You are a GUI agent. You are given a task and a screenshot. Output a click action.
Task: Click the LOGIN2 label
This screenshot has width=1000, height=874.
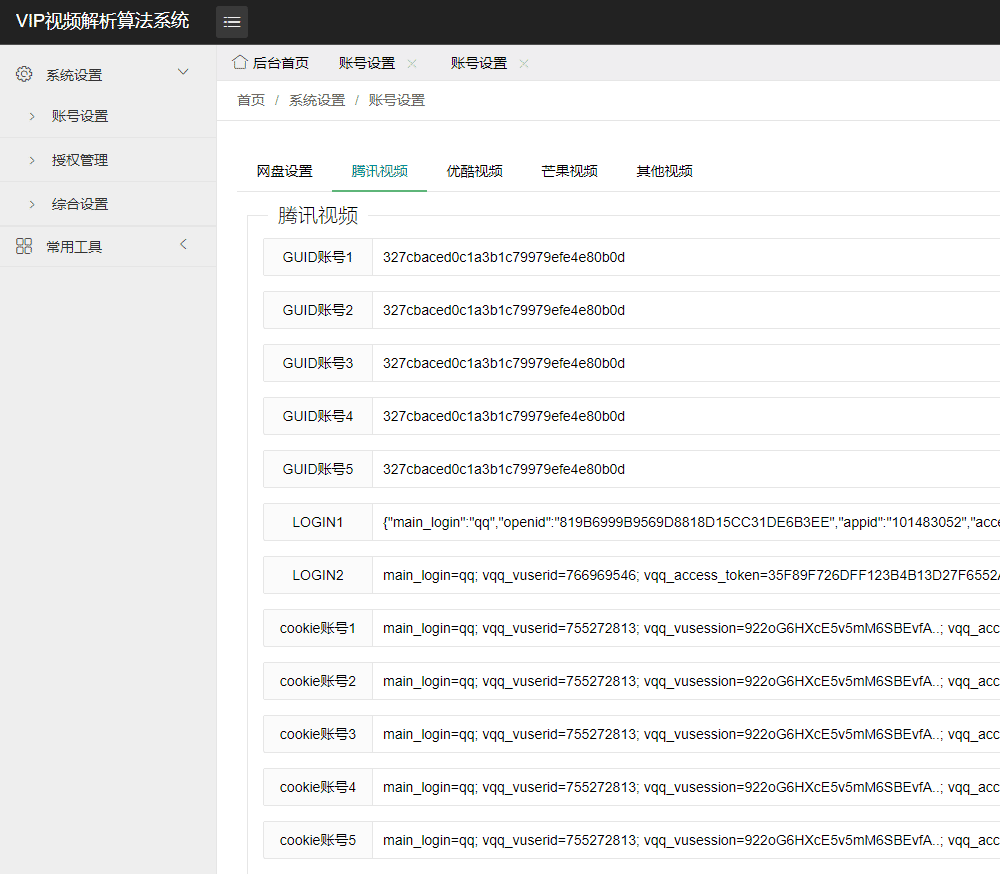(x=318, y=575)
